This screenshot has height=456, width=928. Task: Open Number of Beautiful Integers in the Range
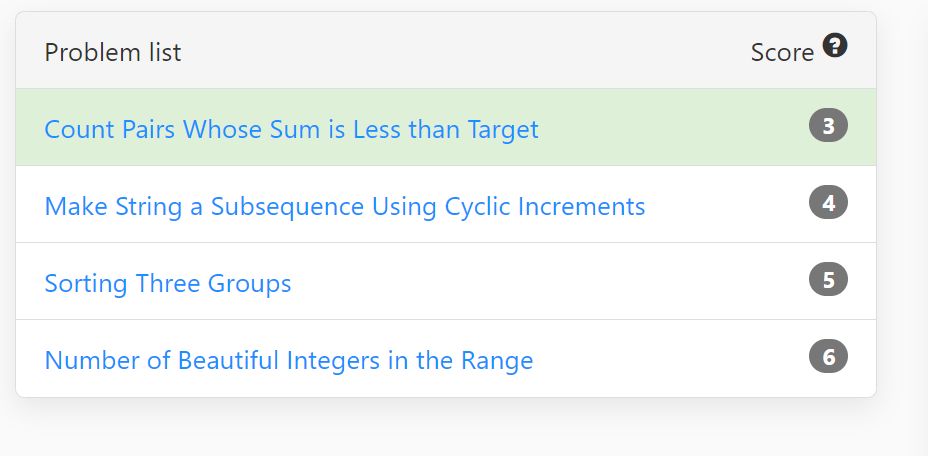coord(289,360)
